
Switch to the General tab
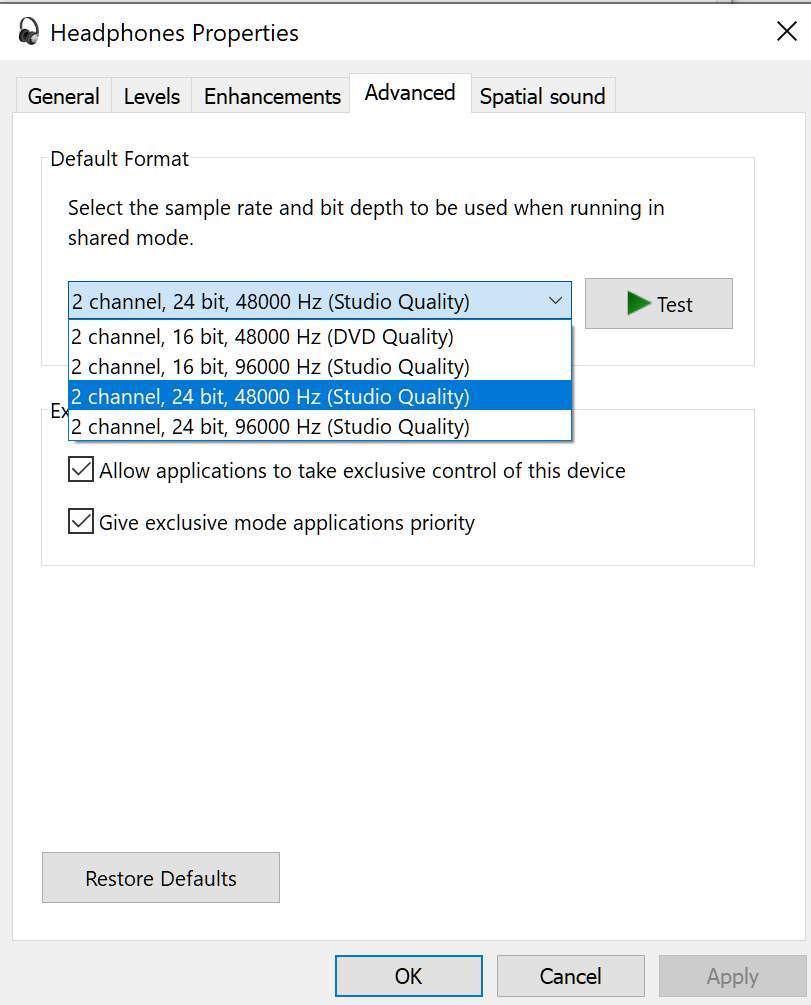pyautogui.click(x=64, y=97)
